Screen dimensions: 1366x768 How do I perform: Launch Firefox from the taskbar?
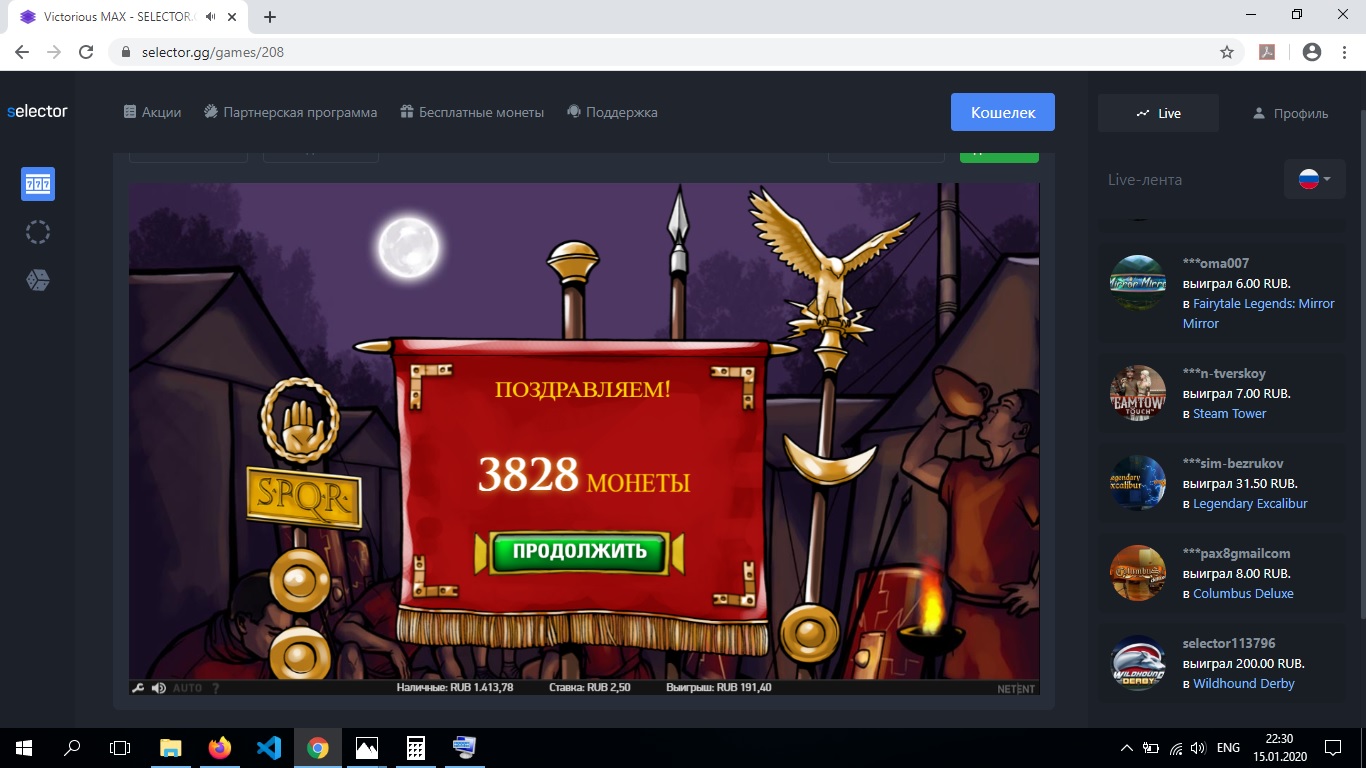[220, 747]
